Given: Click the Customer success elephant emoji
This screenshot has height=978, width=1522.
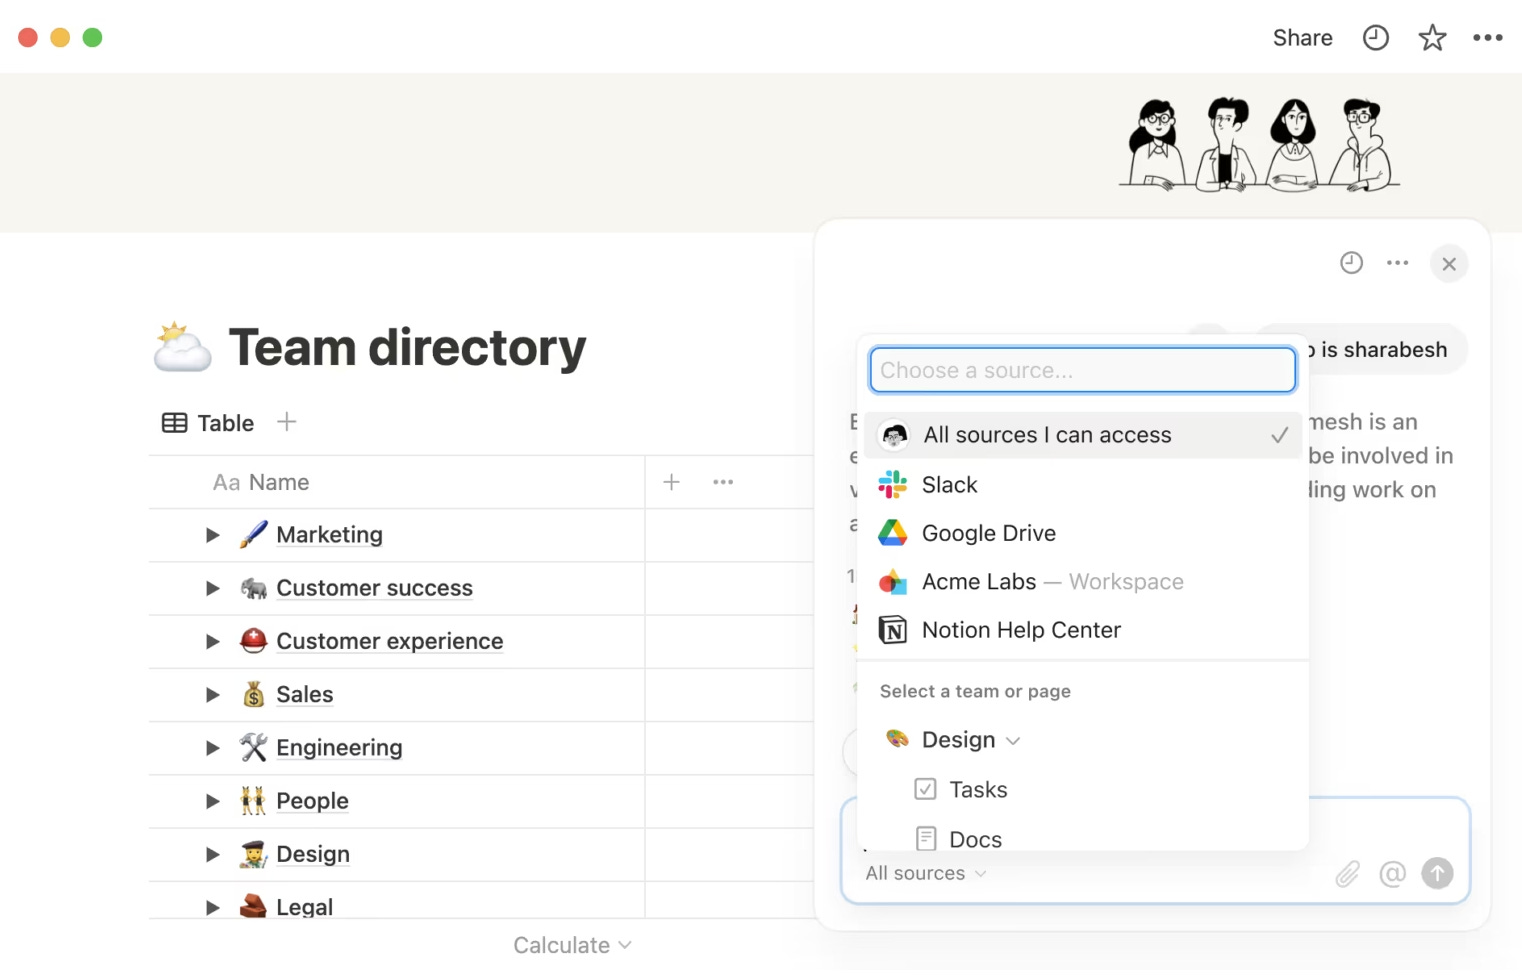Looking at the screenshot, I should pos(253,588).
